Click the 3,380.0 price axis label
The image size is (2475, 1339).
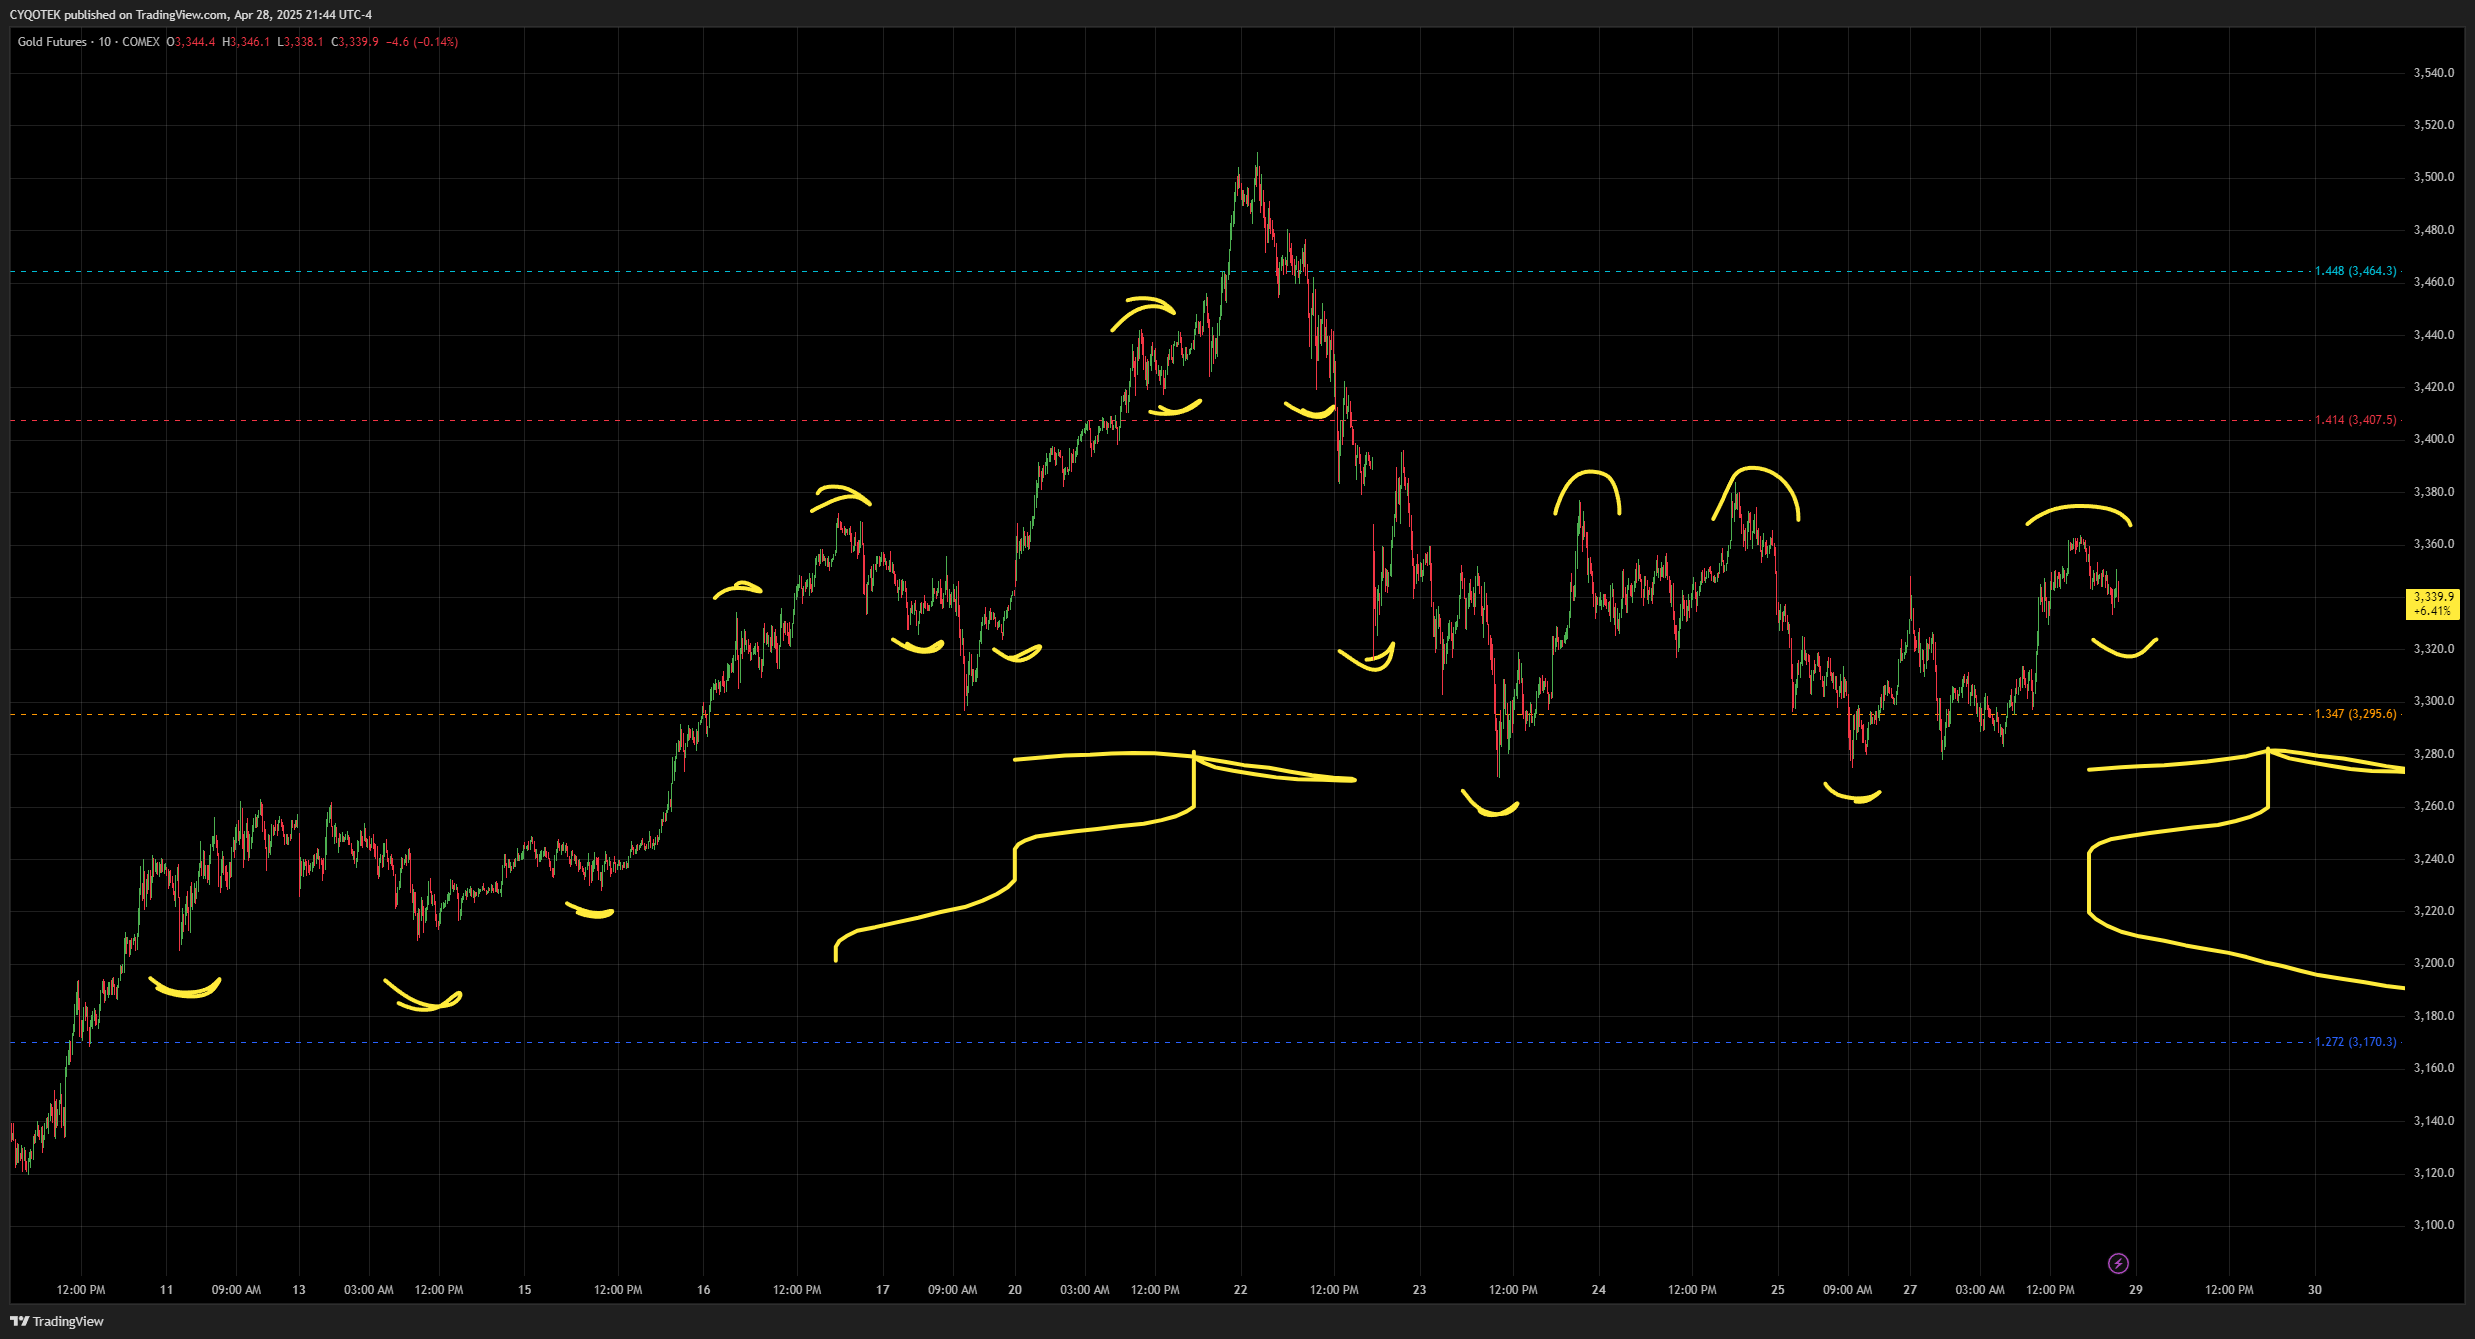2433,492
